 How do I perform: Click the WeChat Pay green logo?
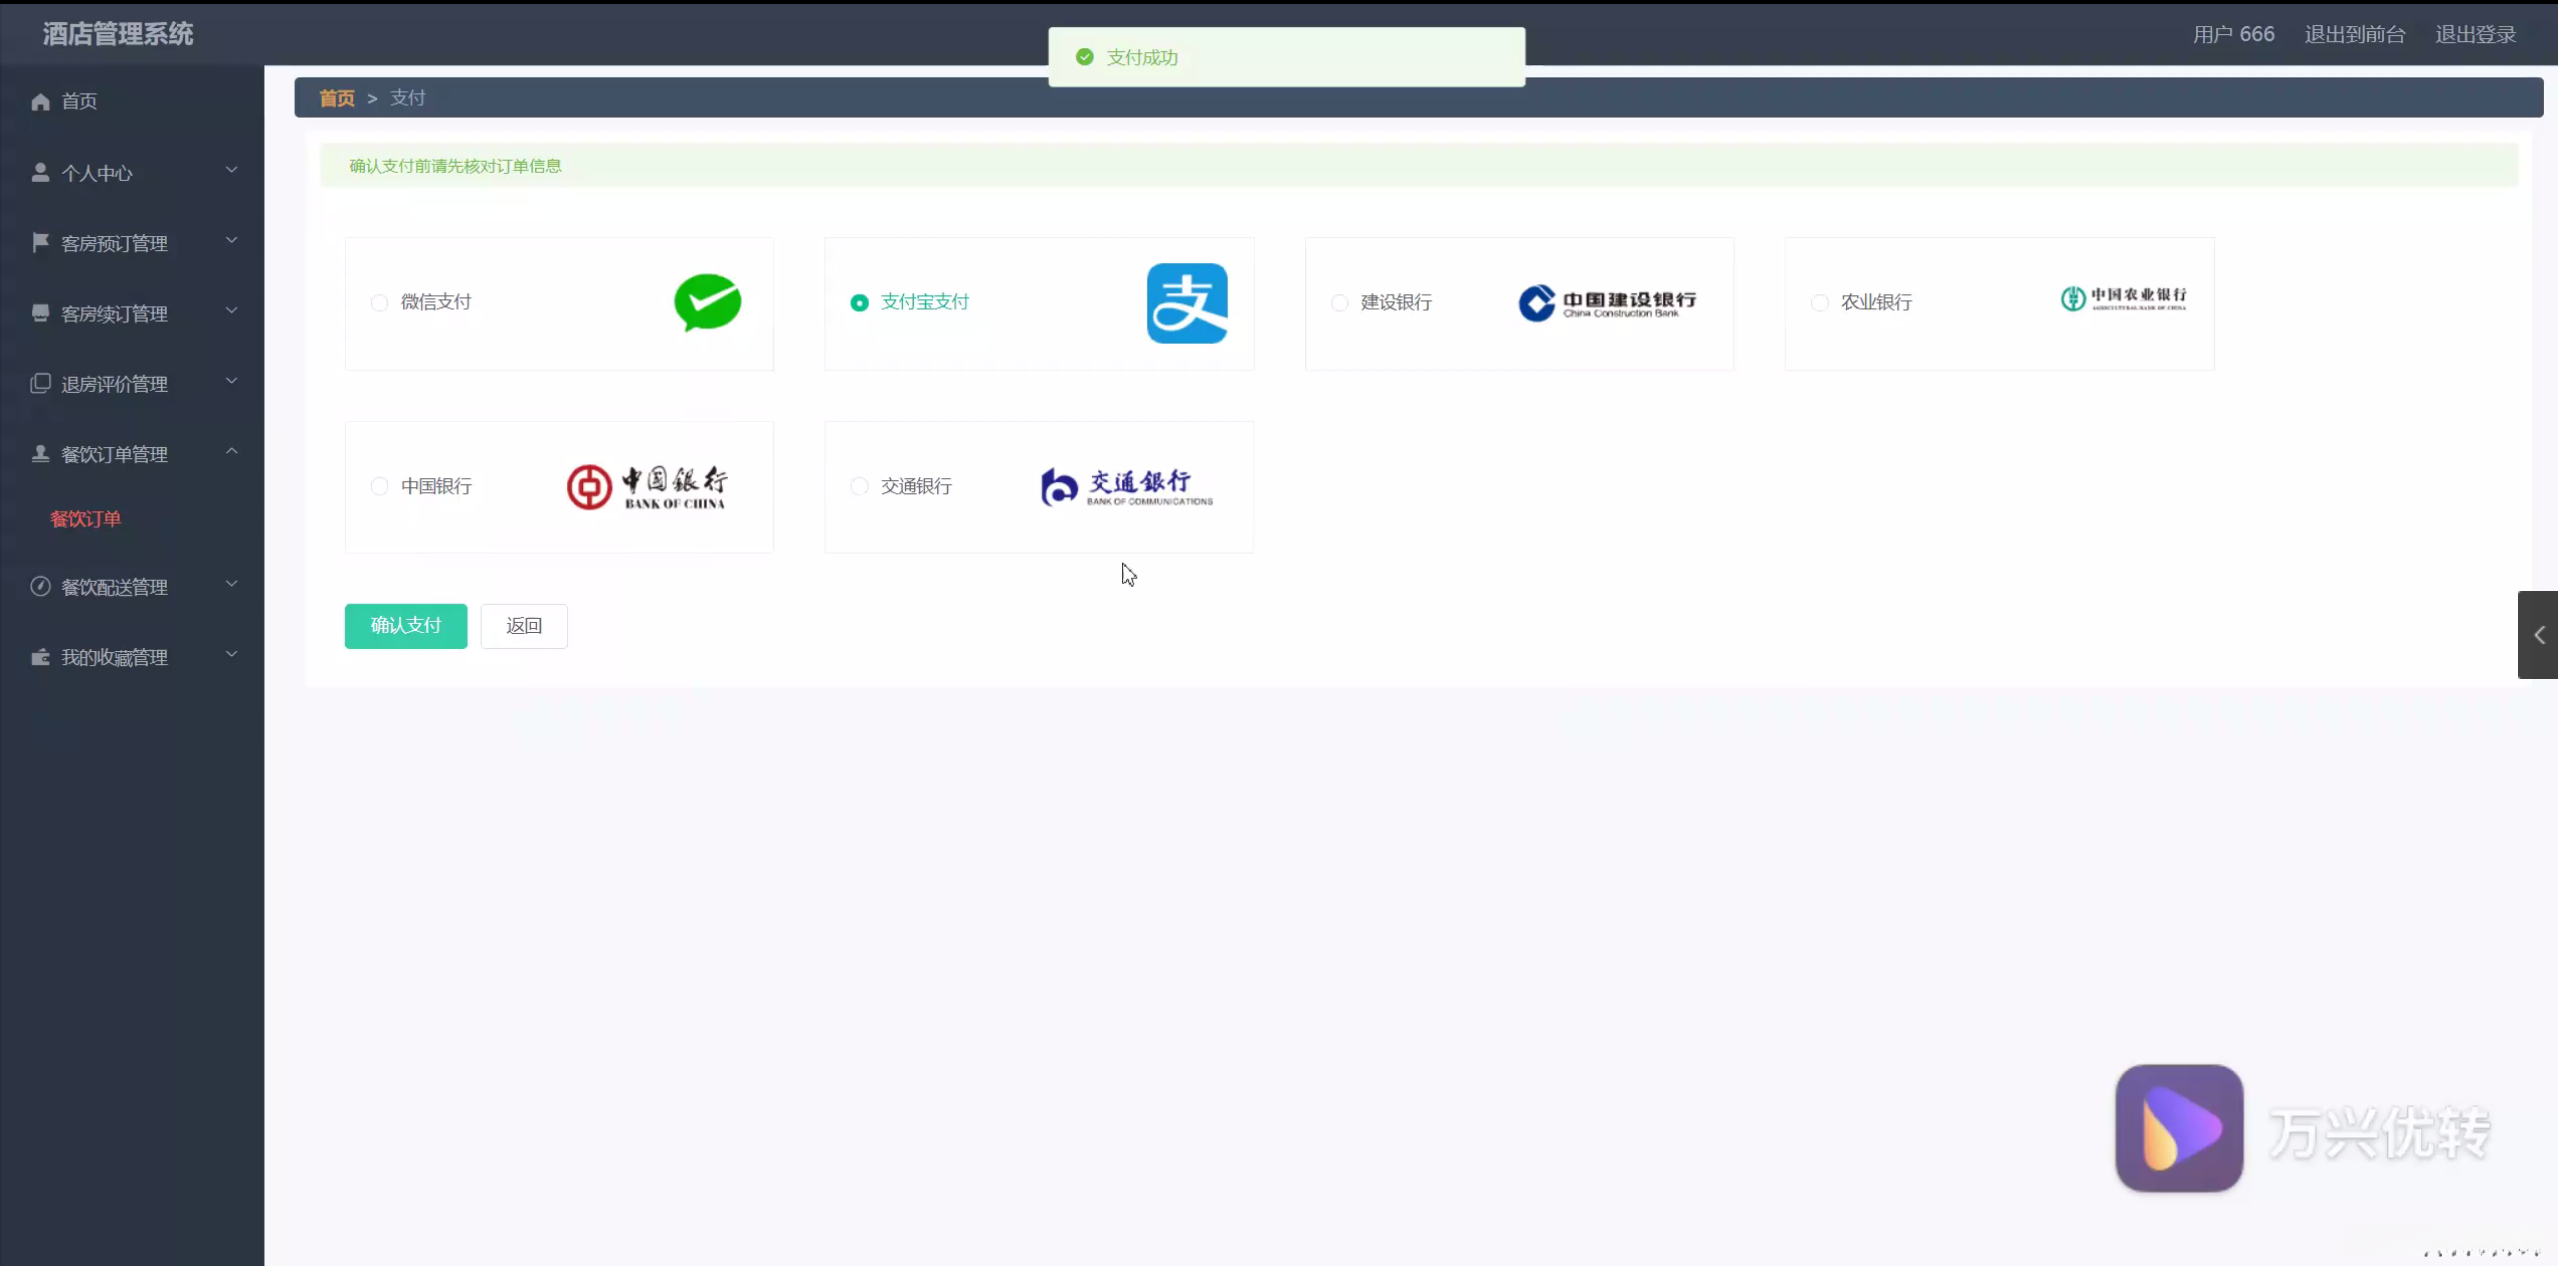tap(707, 302)
